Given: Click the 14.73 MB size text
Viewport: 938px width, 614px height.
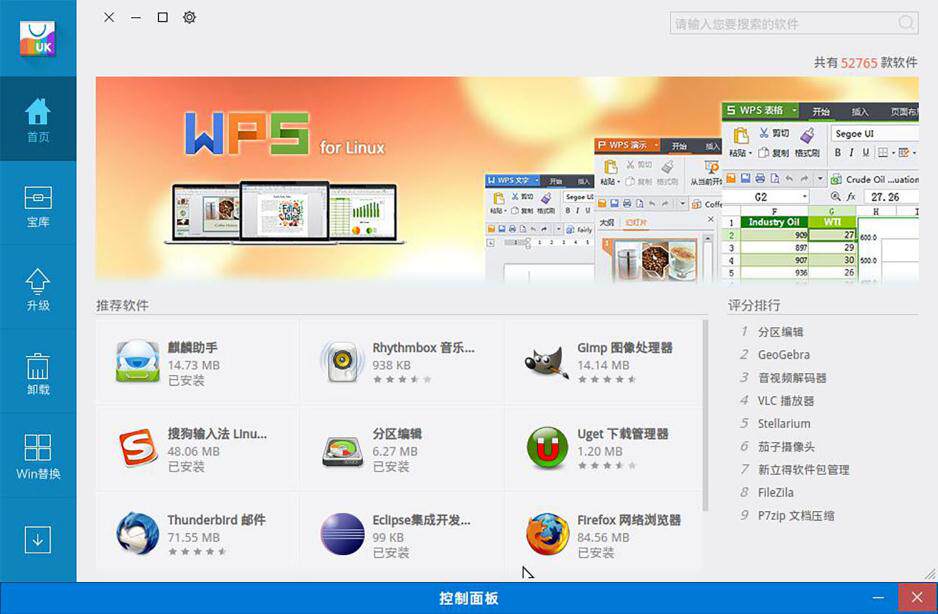Looking at the screenshot, I should pyautogui.click(x=194, y=365).
